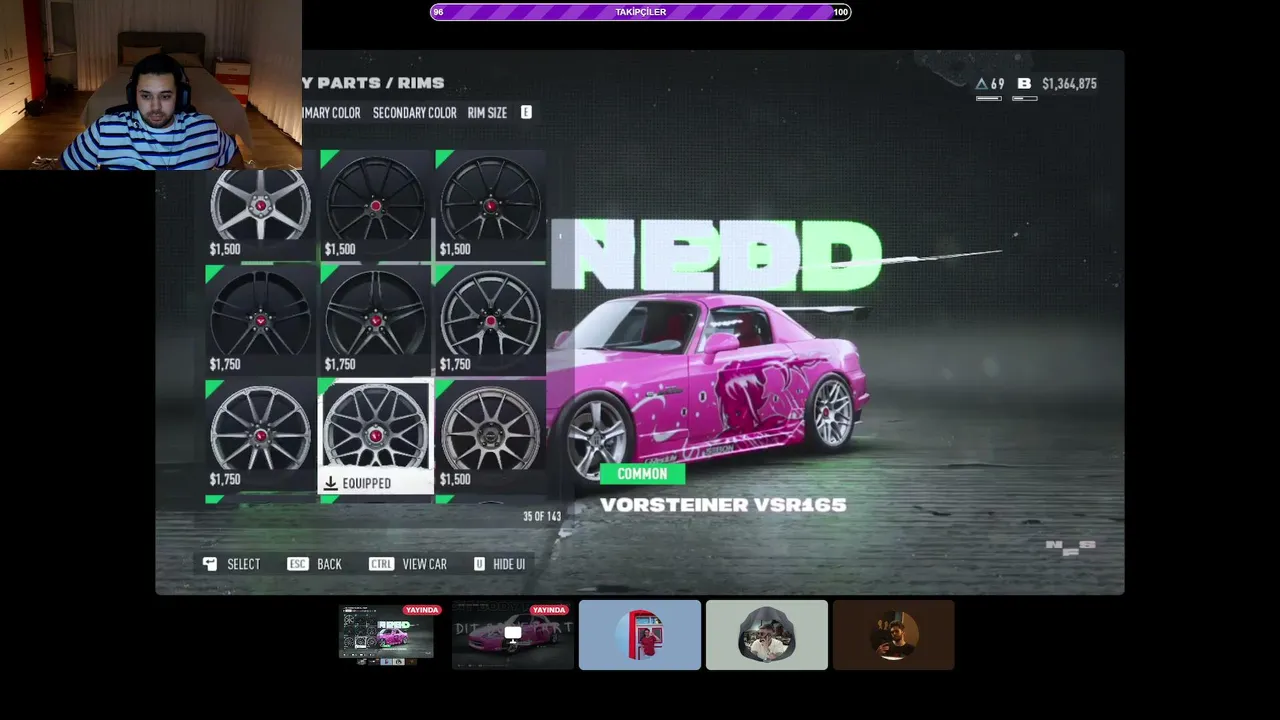The image size is (1280, 720).
Task: Click the TAKİPÇİLER follower progress bar
Action: pyautogui.click(x=640, y=12)
